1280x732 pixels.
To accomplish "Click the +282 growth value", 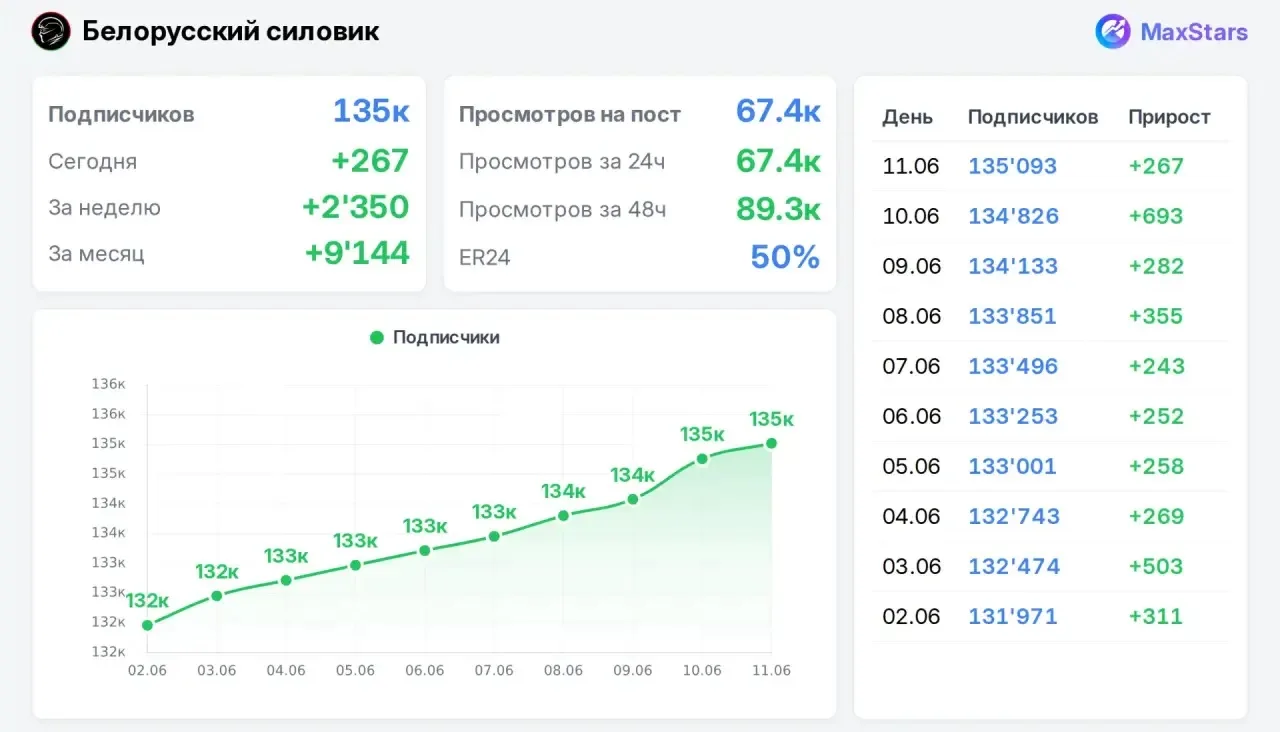I will click(x=1156, y=266).
